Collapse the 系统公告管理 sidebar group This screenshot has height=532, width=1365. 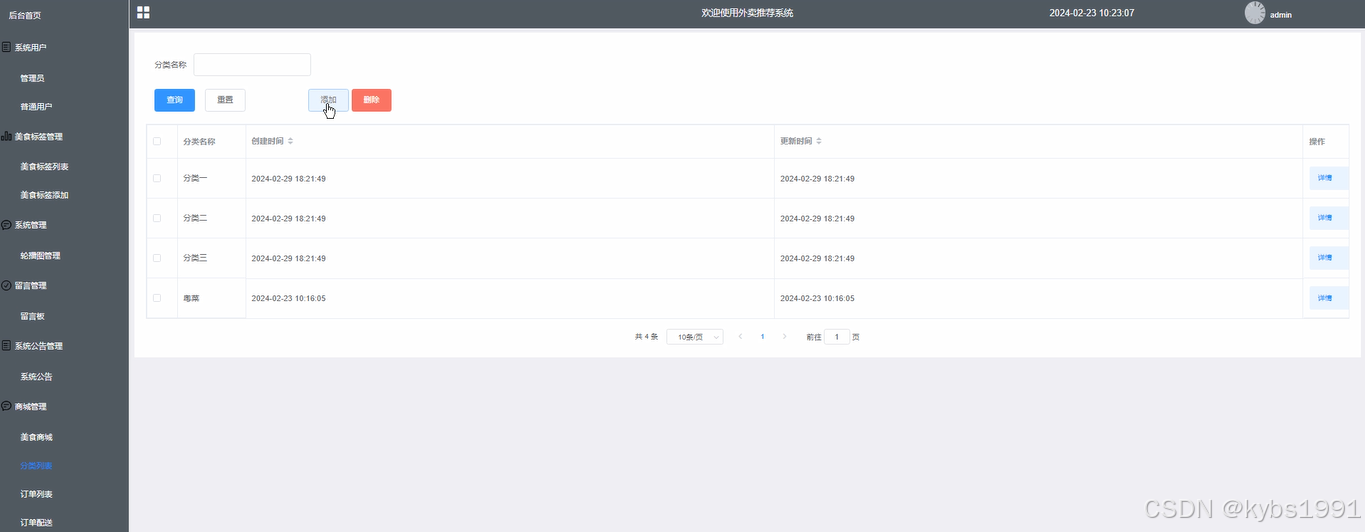[x=64, y=346]
